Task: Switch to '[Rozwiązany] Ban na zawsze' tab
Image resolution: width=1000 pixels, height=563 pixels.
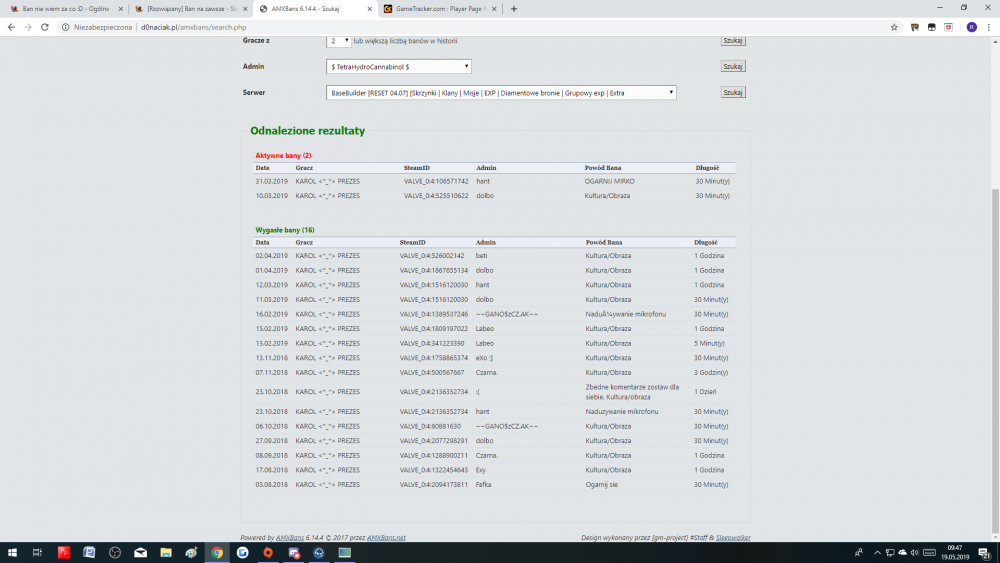Action: [x=189, y=9]
